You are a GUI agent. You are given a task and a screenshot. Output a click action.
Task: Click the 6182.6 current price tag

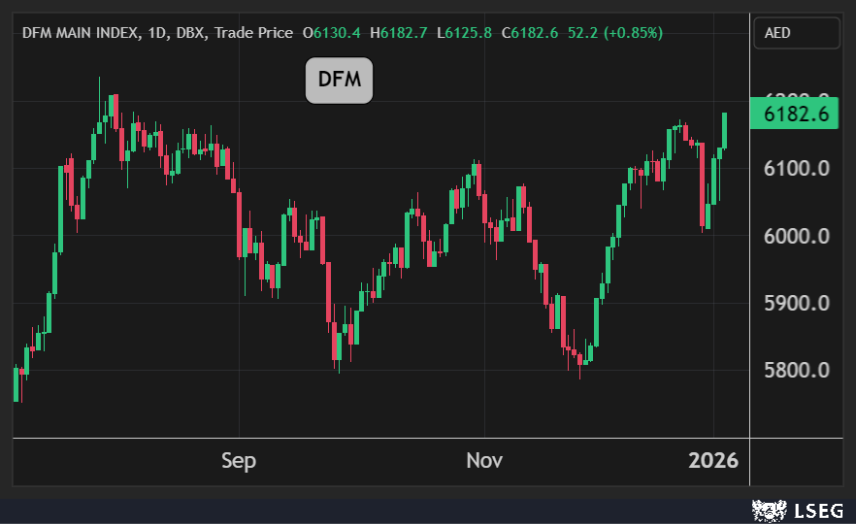(x=795, y=115)
